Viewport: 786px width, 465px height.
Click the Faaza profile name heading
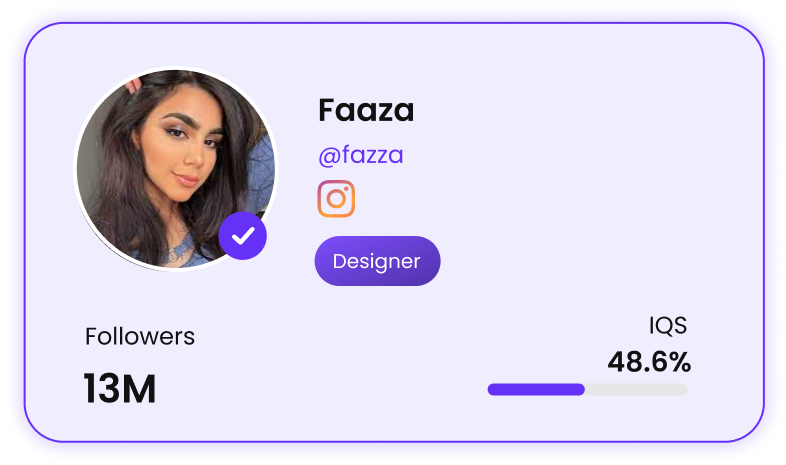[366, 110]
